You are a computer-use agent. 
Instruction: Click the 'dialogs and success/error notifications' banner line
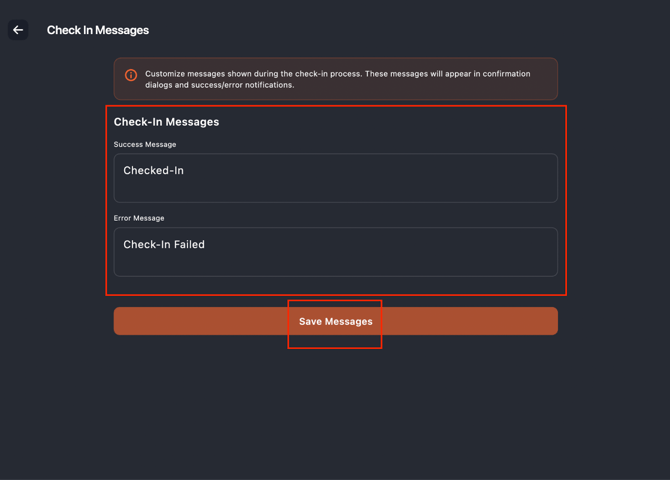coord(220,85)
